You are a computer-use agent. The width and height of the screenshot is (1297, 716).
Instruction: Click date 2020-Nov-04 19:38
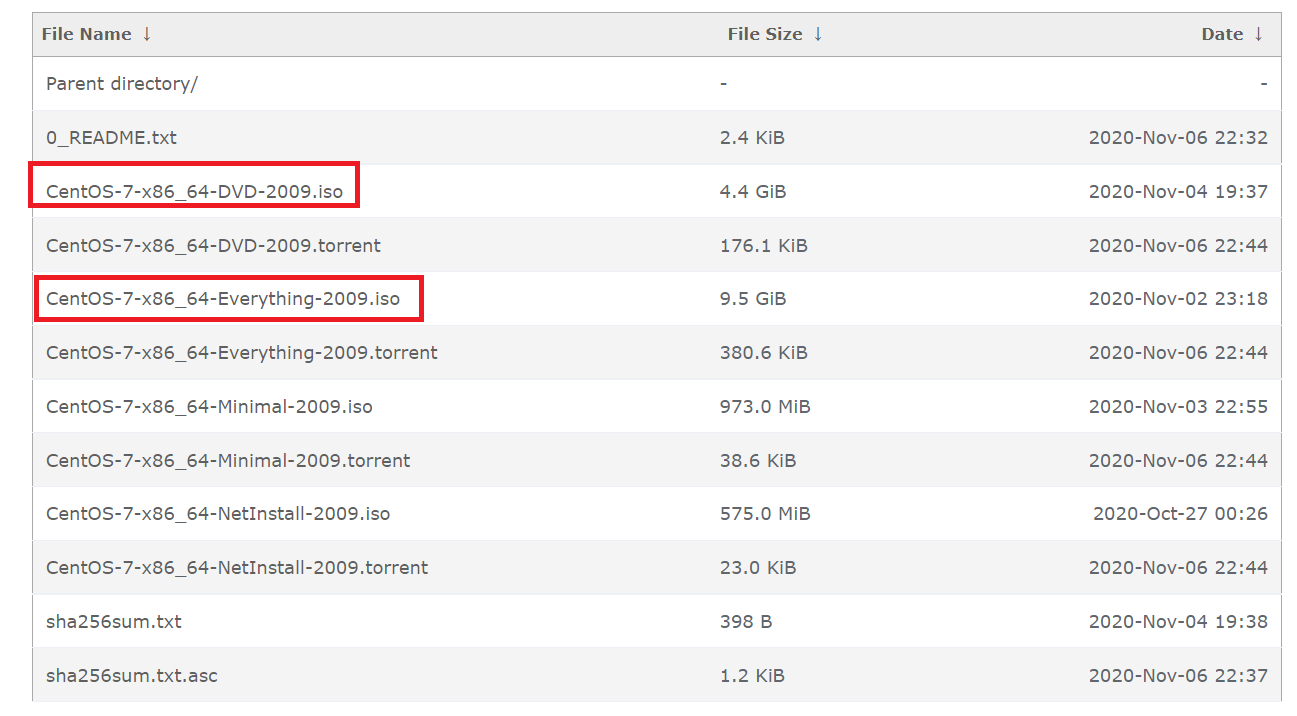(x=1178, y=622)
